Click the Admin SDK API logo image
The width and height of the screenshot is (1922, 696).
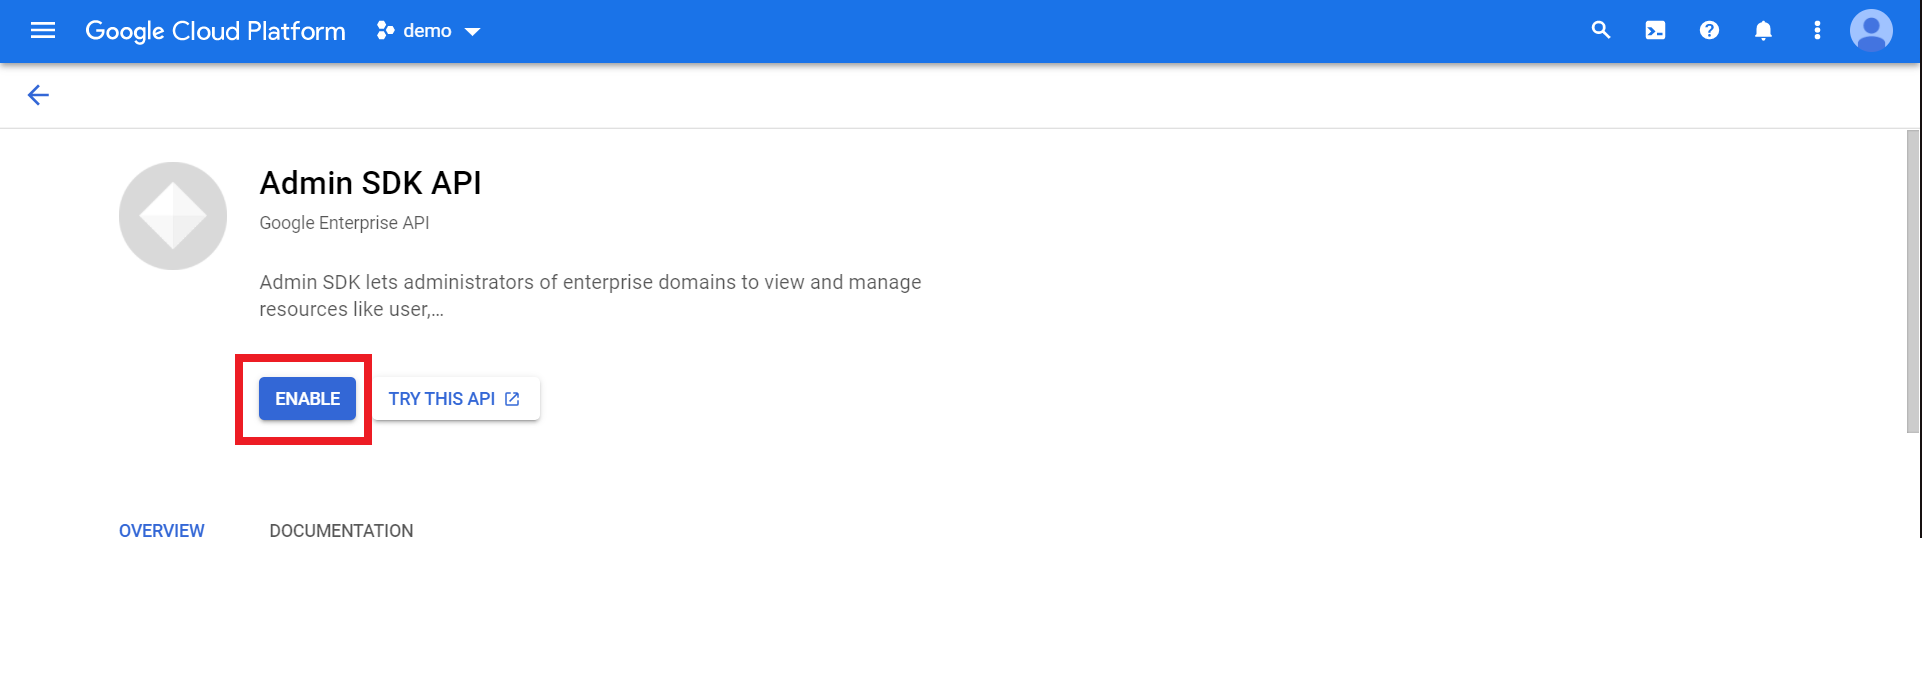173,216
